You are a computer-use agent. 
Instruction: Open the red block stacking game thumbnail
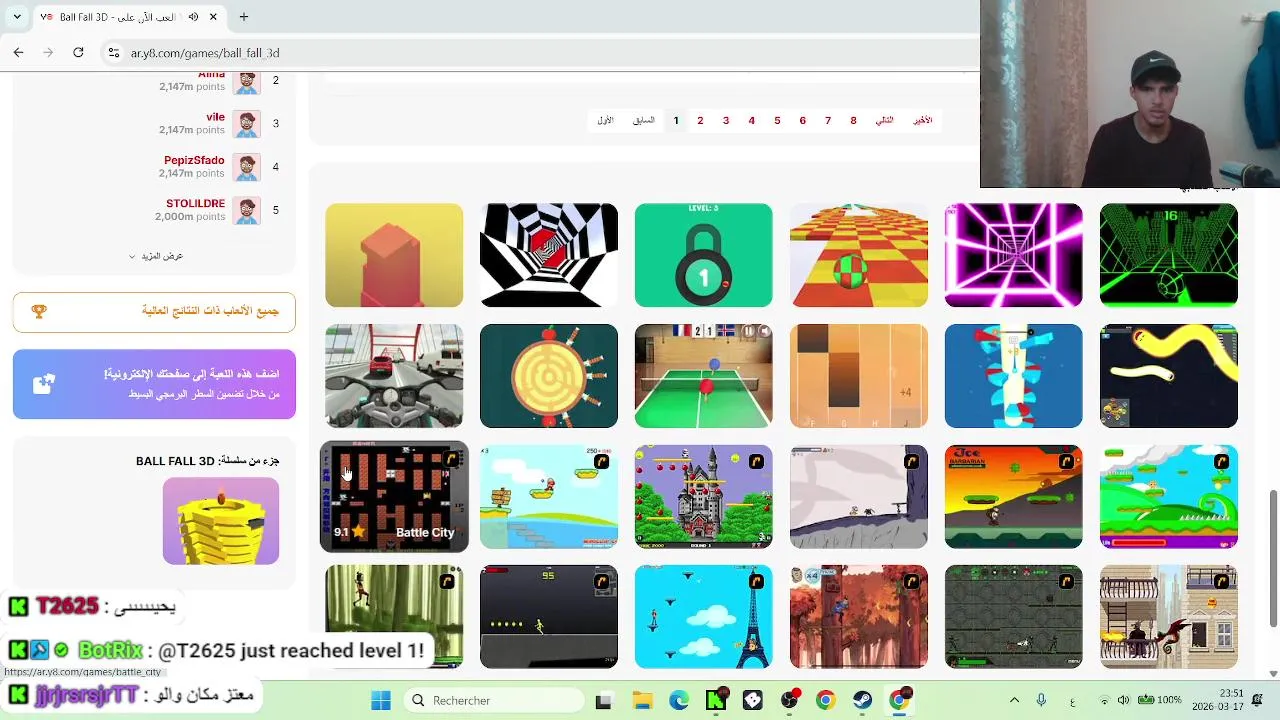[394, 255]
